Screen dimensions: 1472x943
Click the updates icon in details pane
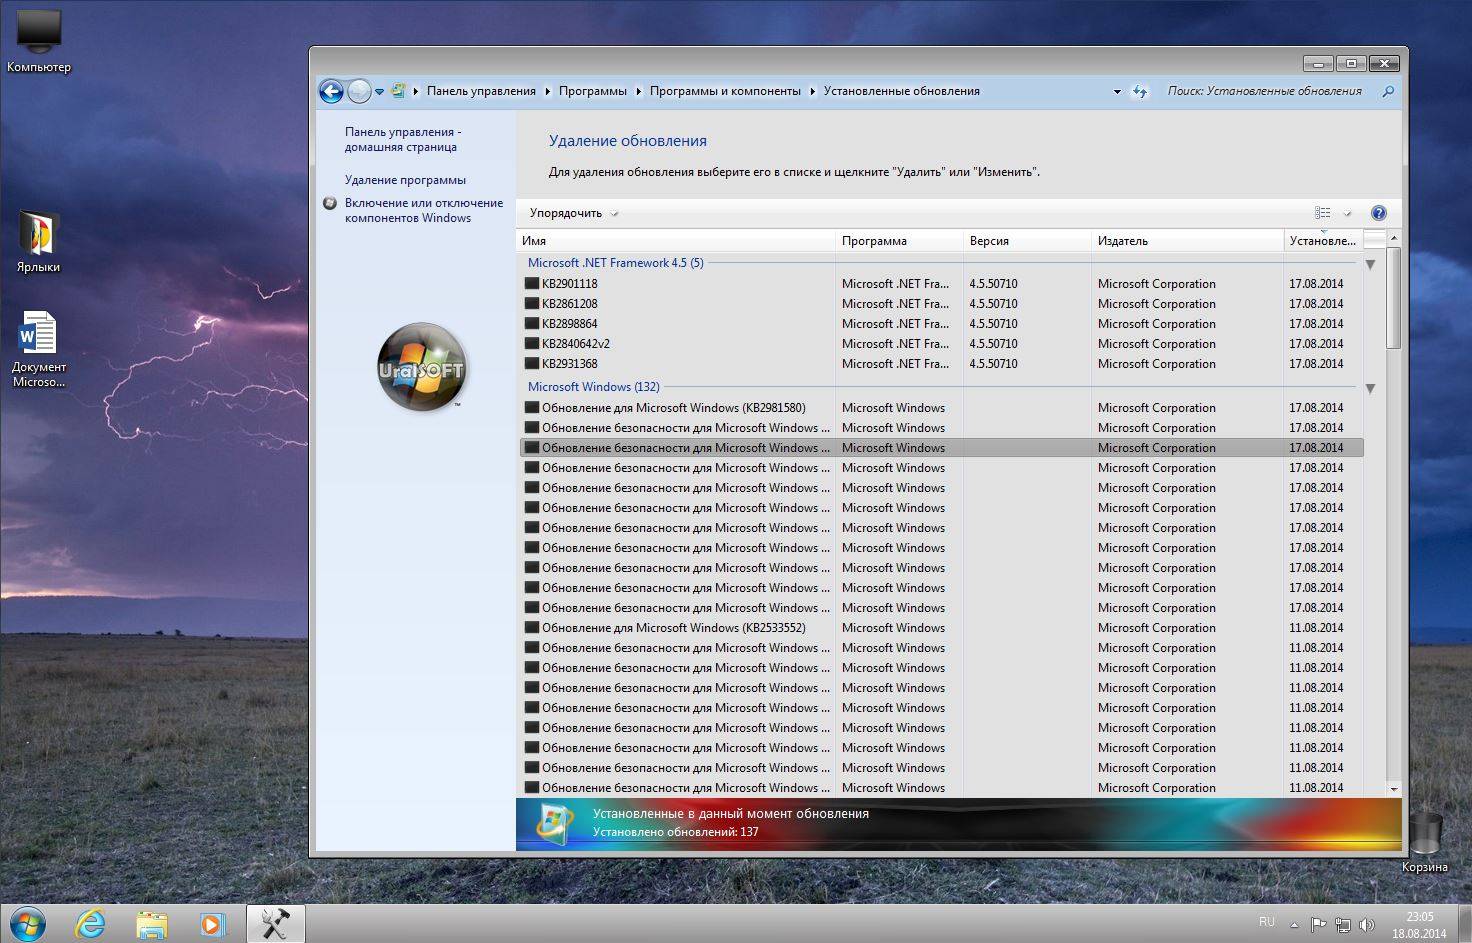554,825
